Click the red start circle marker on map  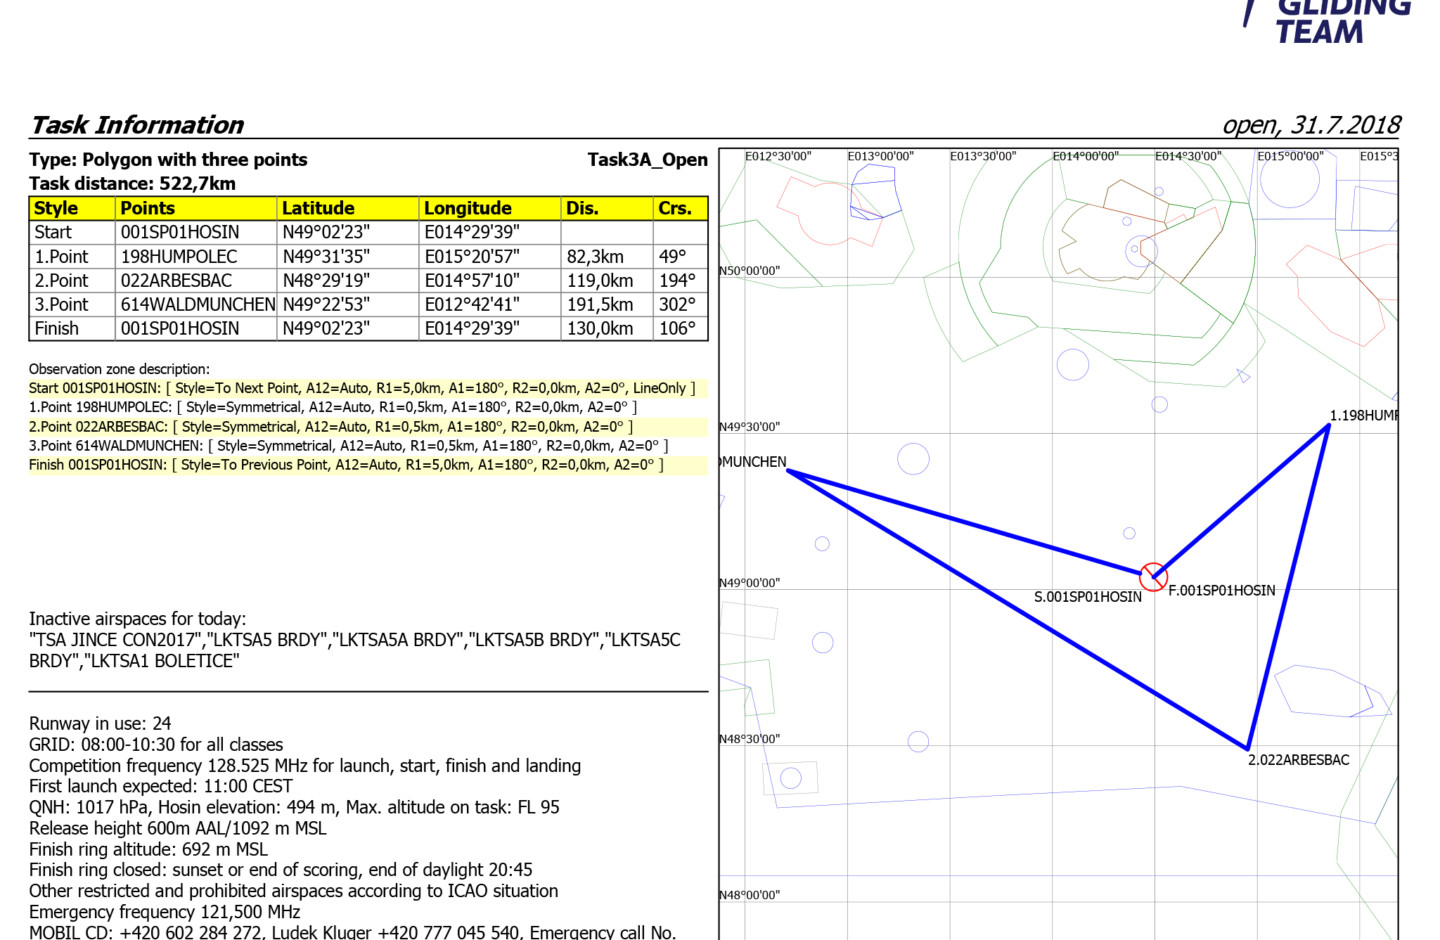coord(1153,576)
